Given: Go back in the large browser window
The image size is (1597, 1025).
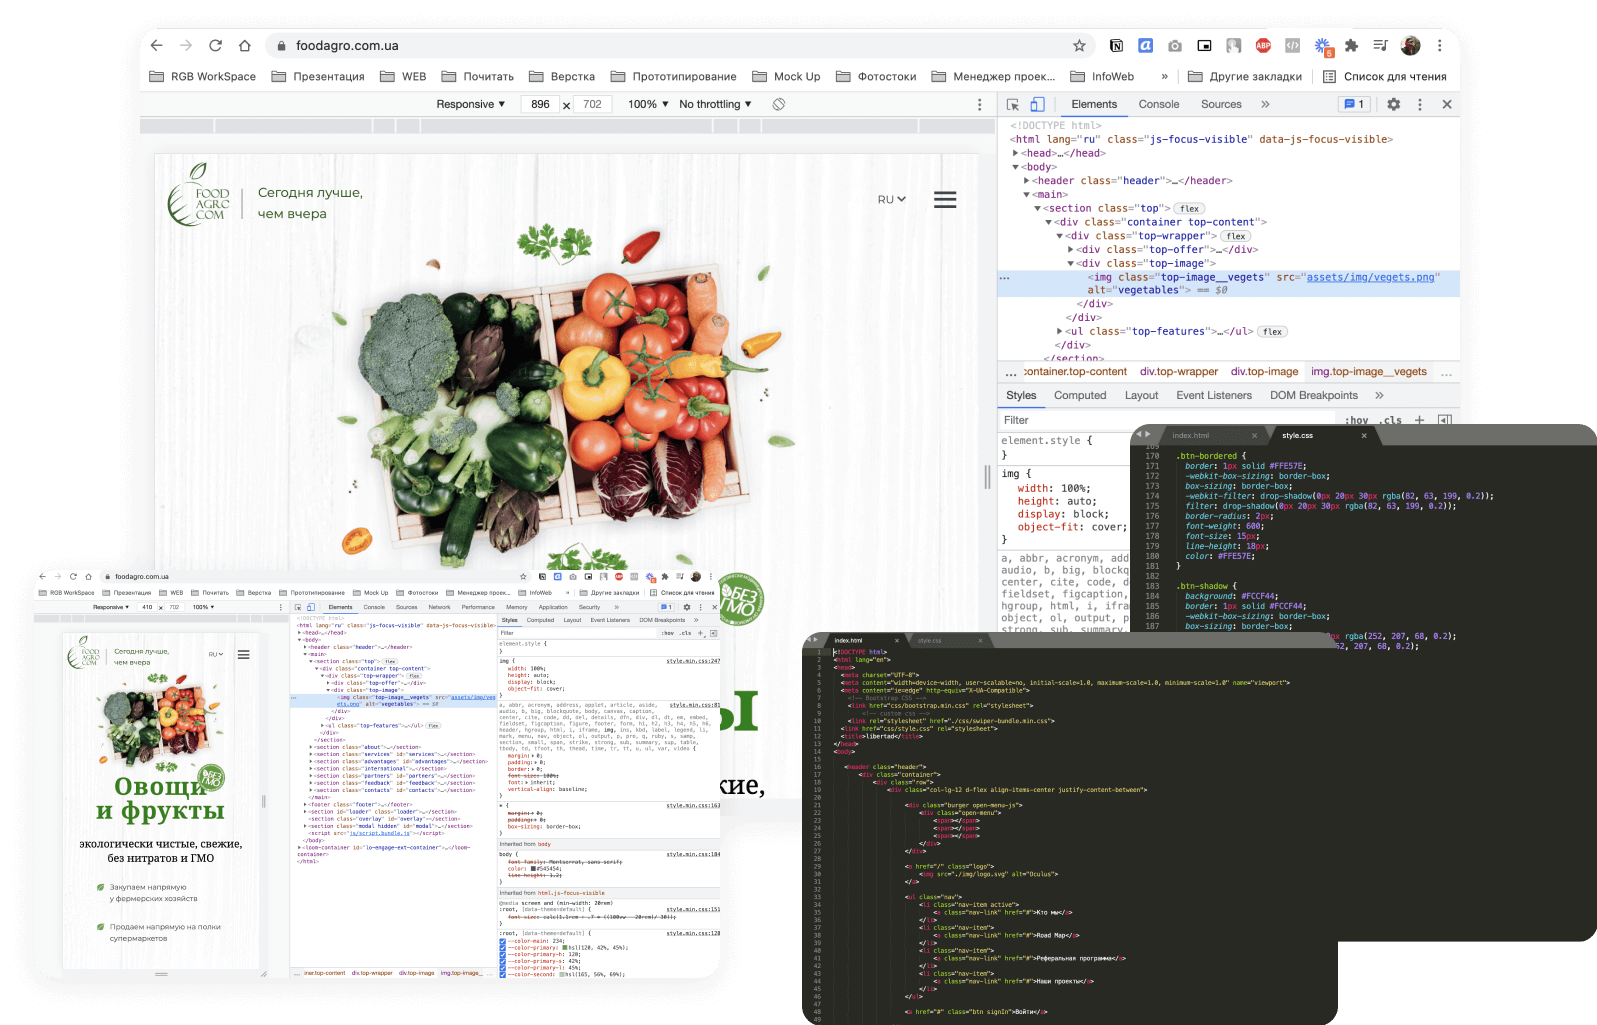Looking at the screenshot, I should (x=156, y=45).
